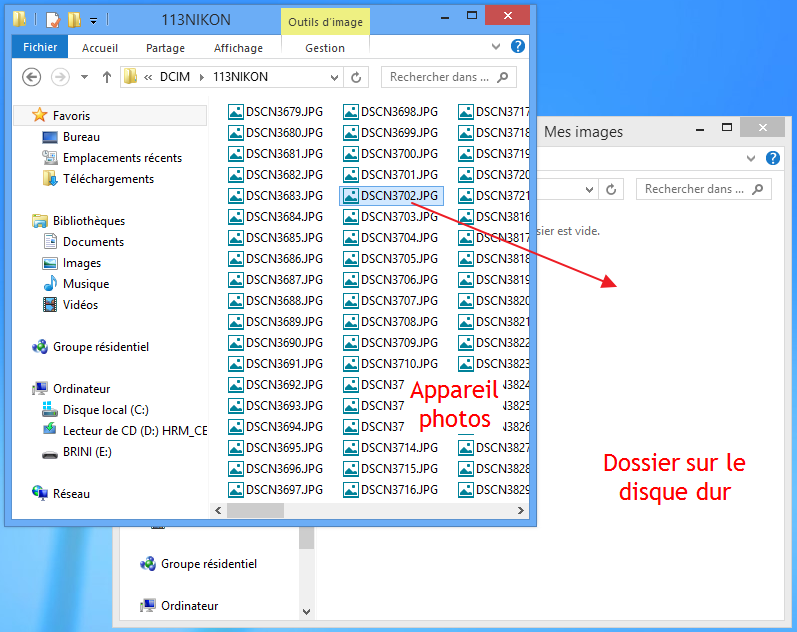797x632 pixels.
Task: Select file DSCN3716.JPG
Action: click(390, 490)
